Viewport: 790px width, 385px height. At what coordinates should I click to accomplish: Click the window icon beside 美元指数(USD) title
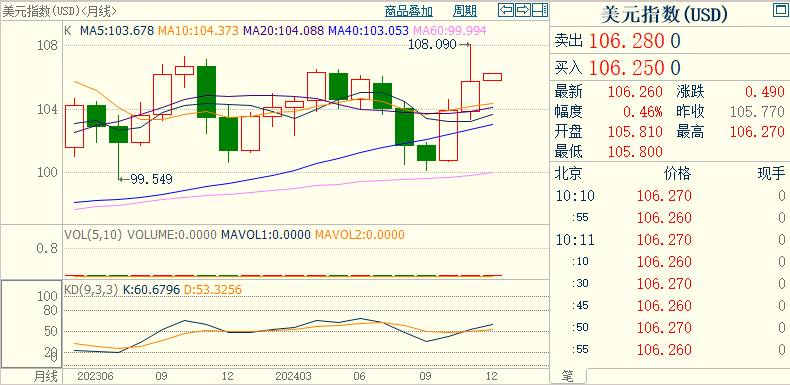tap(779, 11)
